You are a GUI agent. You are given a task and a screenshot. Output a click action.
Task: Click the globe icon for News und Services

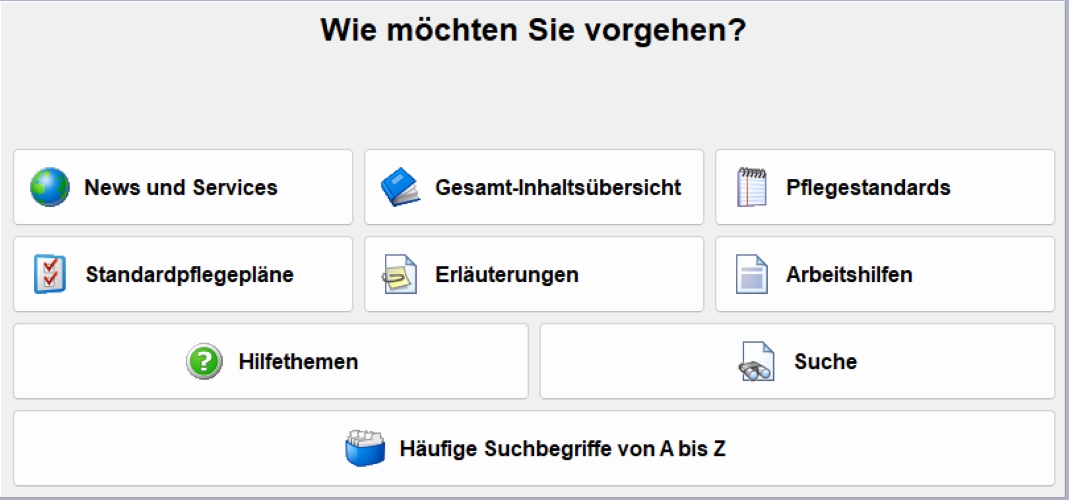50,187
